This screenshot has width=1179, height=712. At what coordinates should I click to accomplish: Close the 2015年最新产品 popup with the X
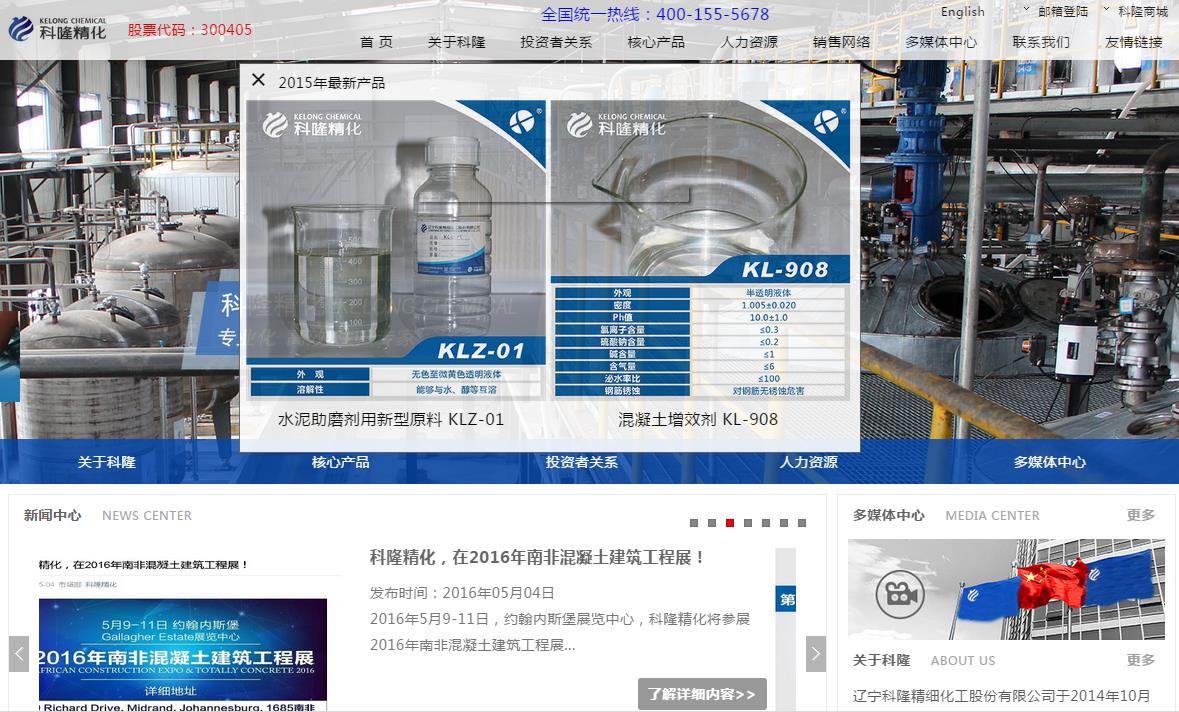258,80
